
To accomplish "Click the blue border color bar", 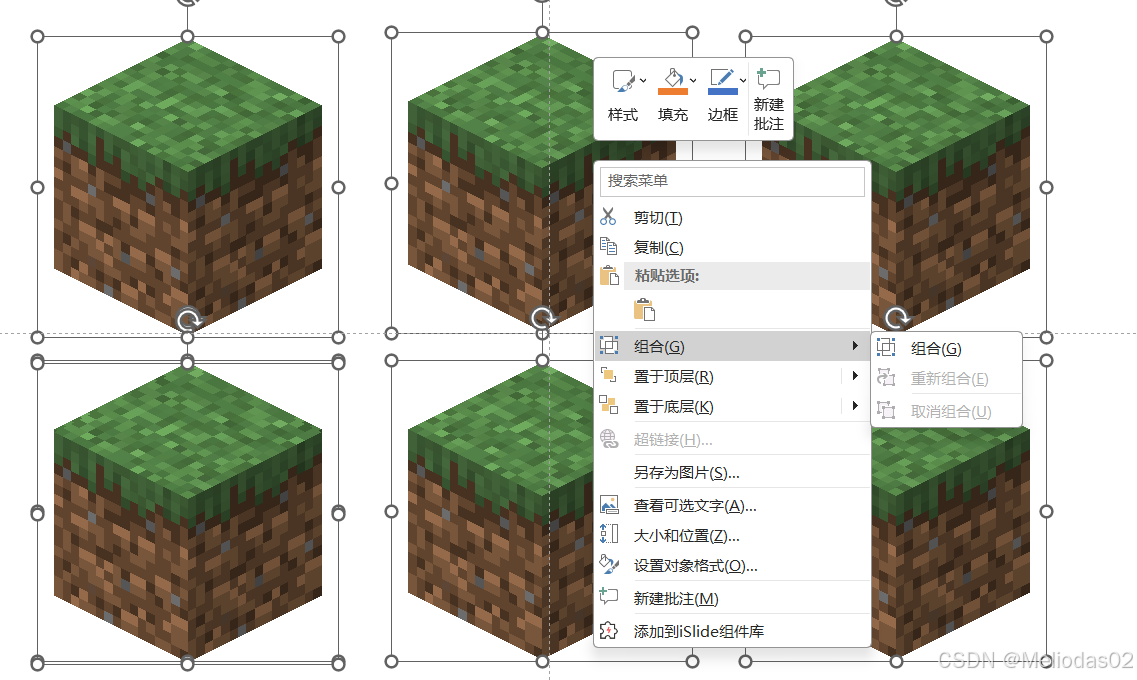I will 722,91.
